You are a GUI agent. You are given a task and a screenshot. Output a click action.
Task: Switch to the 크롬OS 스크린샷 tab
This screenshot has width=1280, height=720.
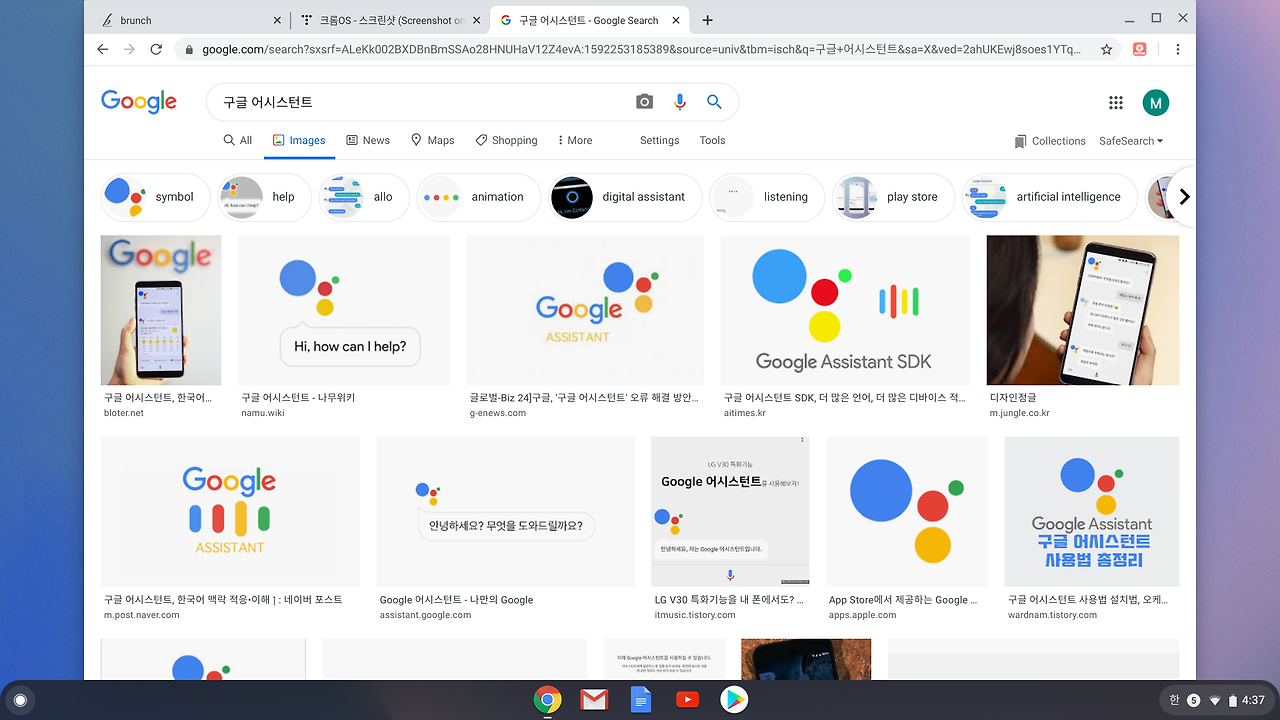pos(390,20)
